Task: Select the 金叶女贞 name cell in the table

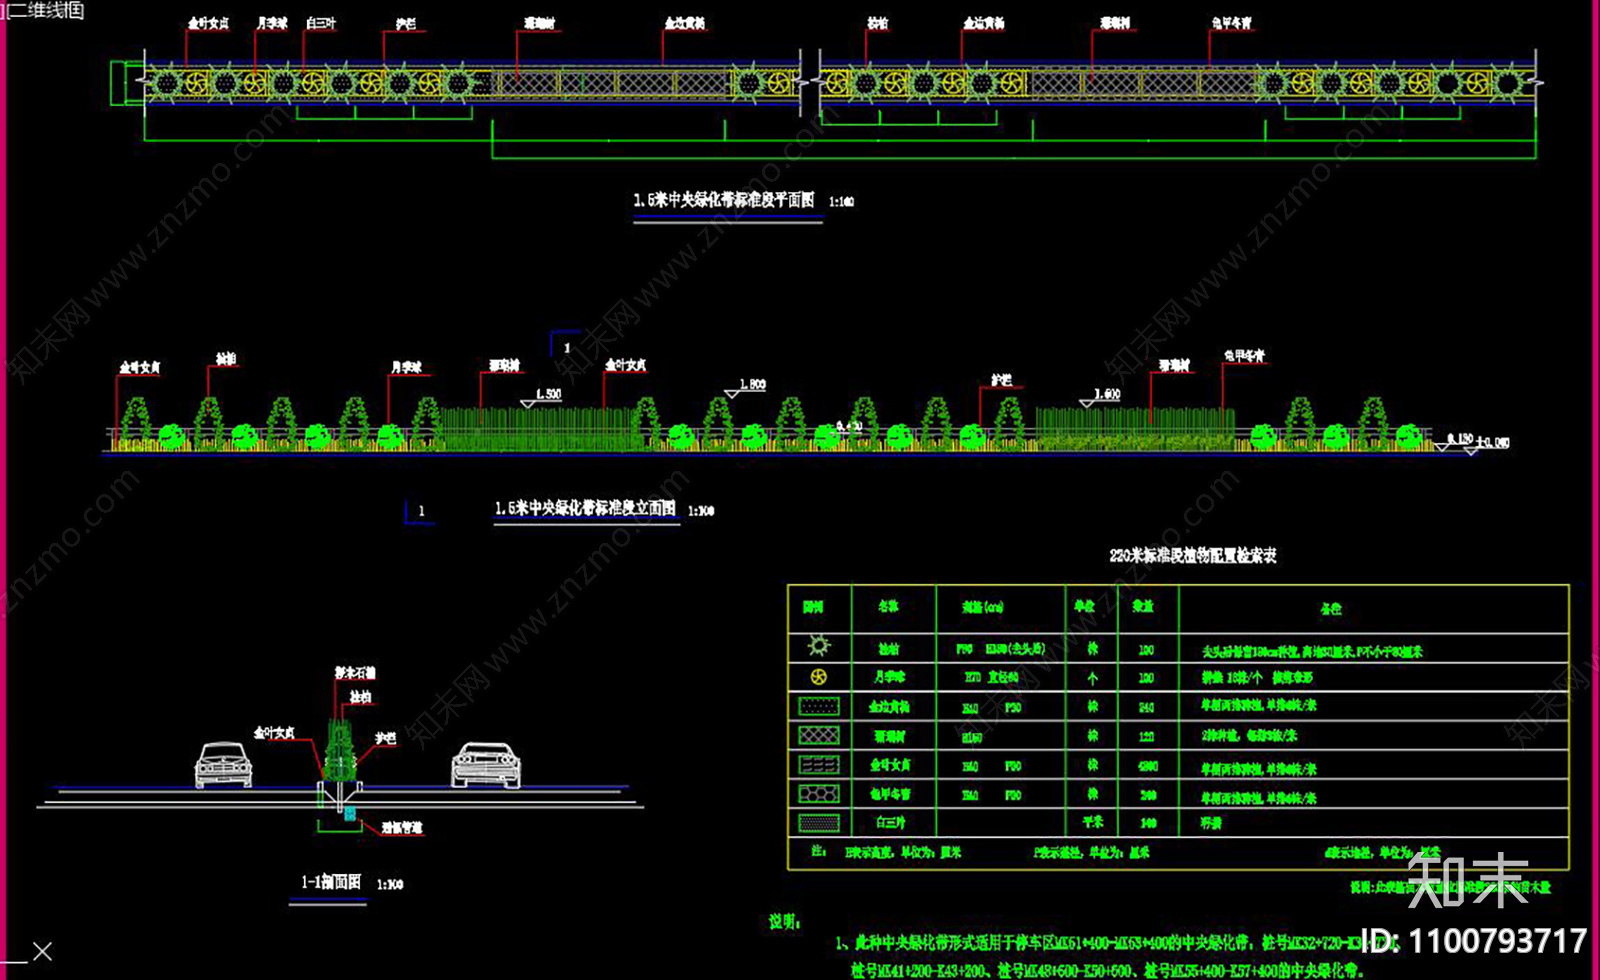Action: 889,765
